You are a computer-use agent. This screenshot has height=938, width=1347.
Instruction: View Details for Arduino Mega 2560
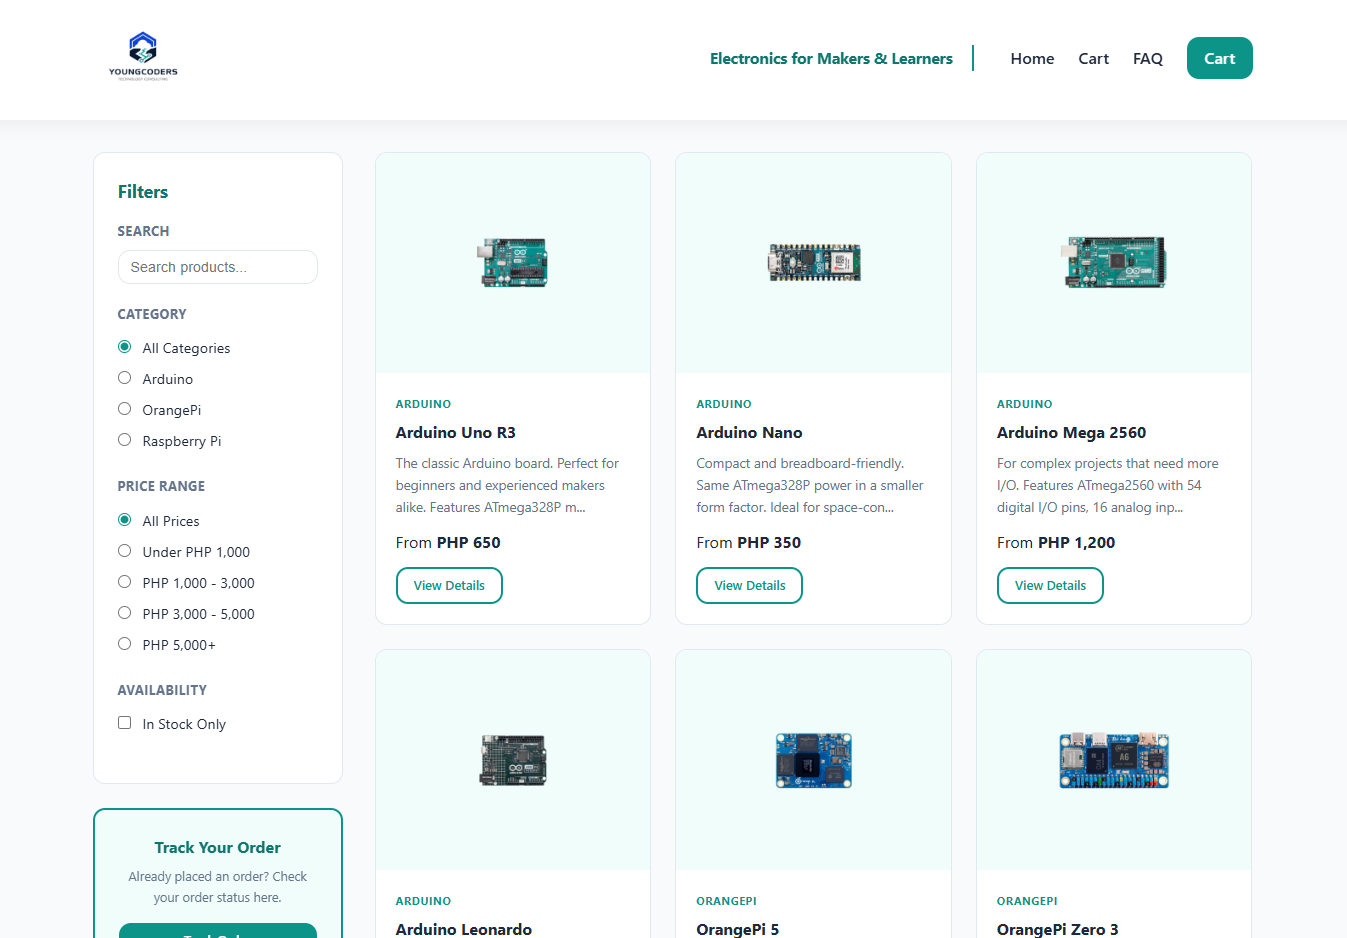(x=1050, y=586)
